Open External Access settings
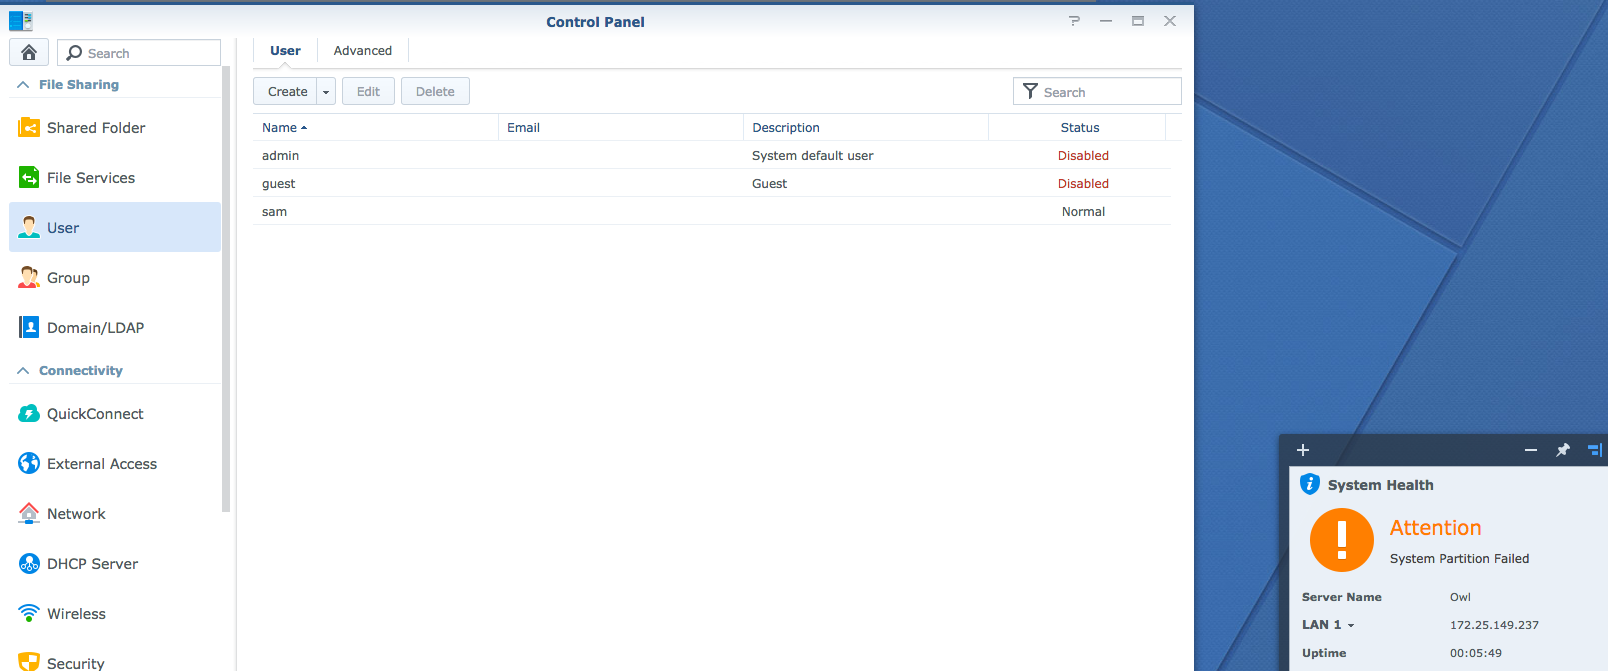Viewport: 1608px width, 671px height. 101,464
